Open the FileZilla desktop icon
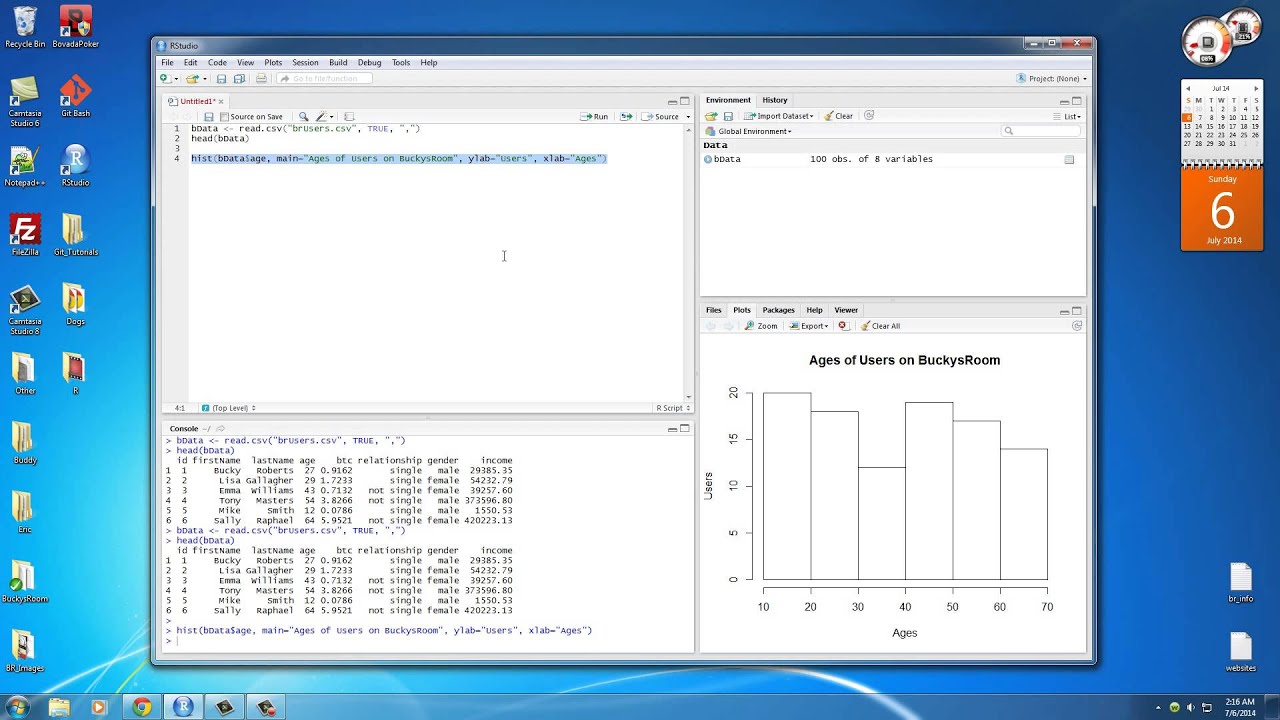The height and width of the screenshot is (720, 1280). pos(25,236)
